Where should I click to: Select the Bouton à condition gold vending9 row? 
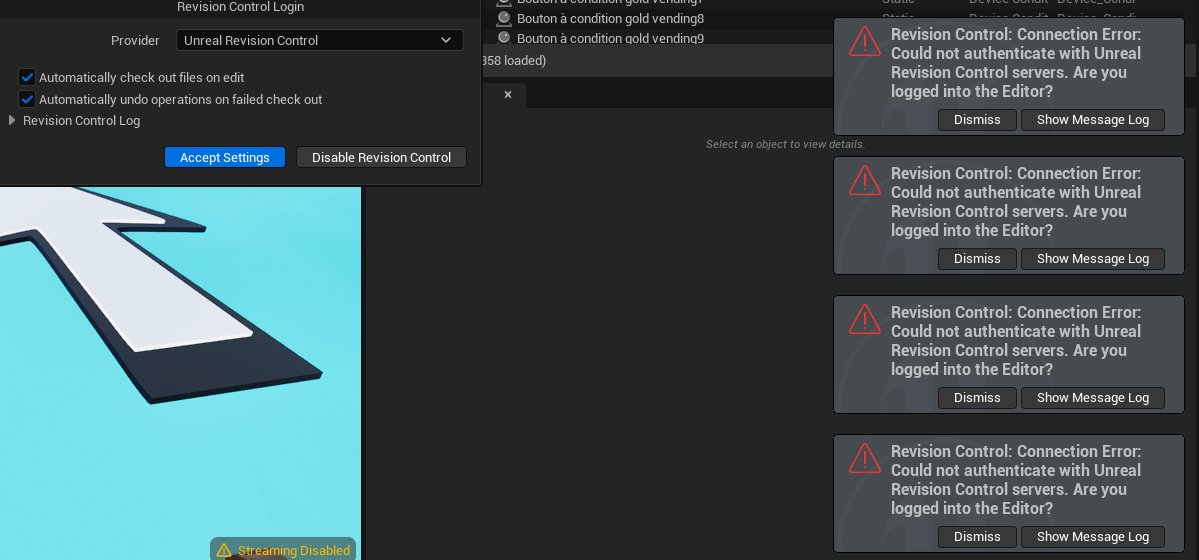point(610,37)
